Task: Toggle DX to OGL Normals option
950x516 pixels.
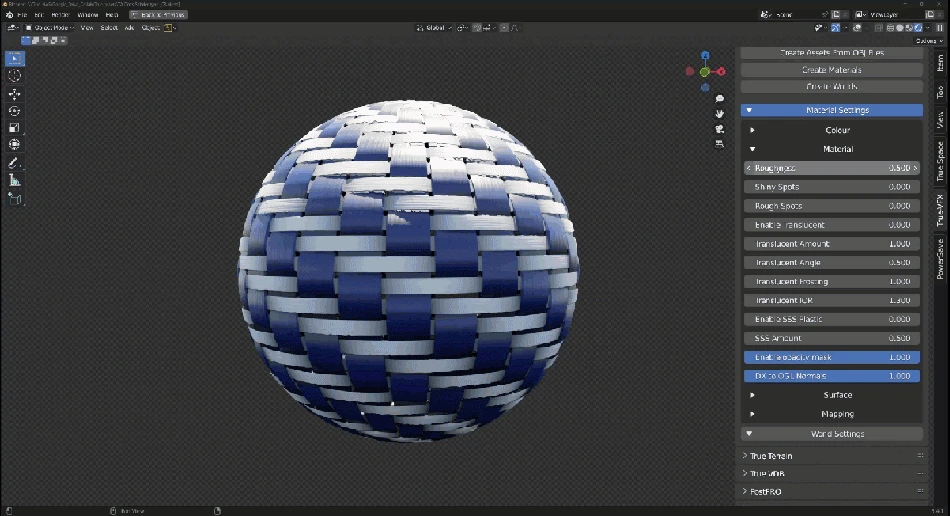Action: (832, 376)
